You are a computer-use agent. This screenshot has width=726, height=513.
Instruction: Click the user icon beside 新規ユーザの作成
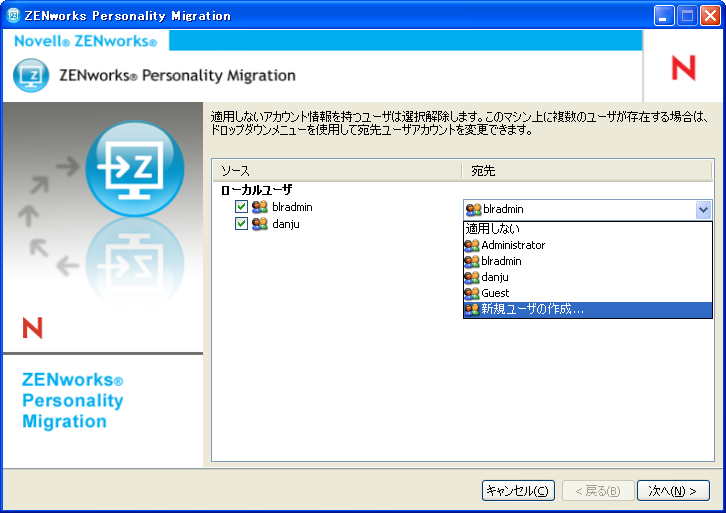[x=472, y=309]
